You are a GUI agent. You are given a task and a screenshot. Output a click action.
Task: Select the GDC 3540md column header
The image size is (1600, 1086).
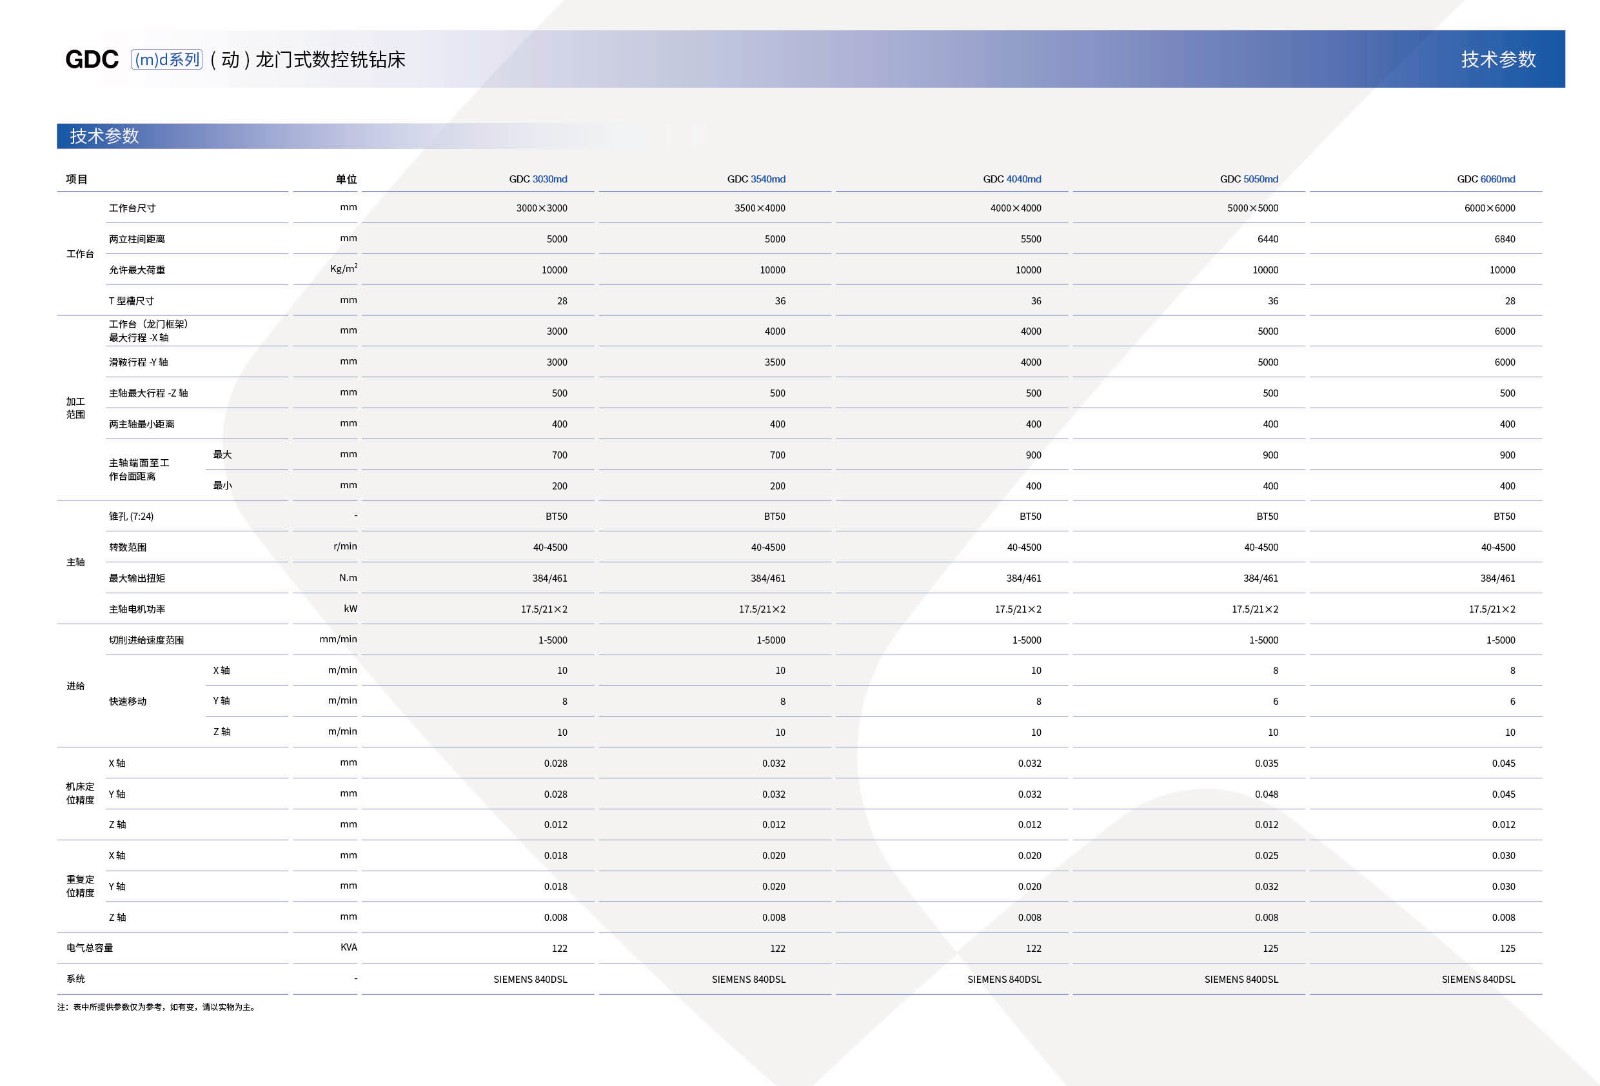[755, 180]
